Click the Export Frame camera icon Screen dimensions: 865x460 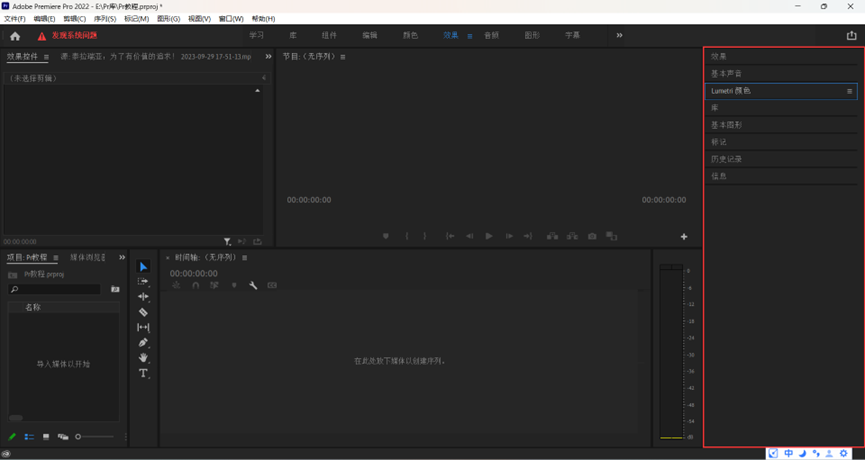click(592, 236)
